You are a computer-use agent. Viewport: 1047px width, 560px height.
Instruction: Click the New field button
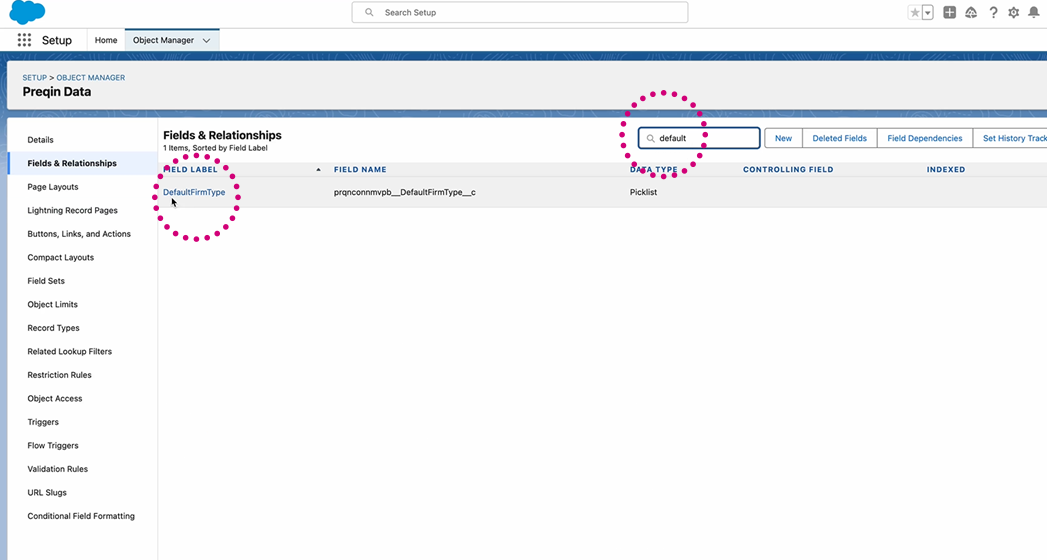tap(783, 138)
